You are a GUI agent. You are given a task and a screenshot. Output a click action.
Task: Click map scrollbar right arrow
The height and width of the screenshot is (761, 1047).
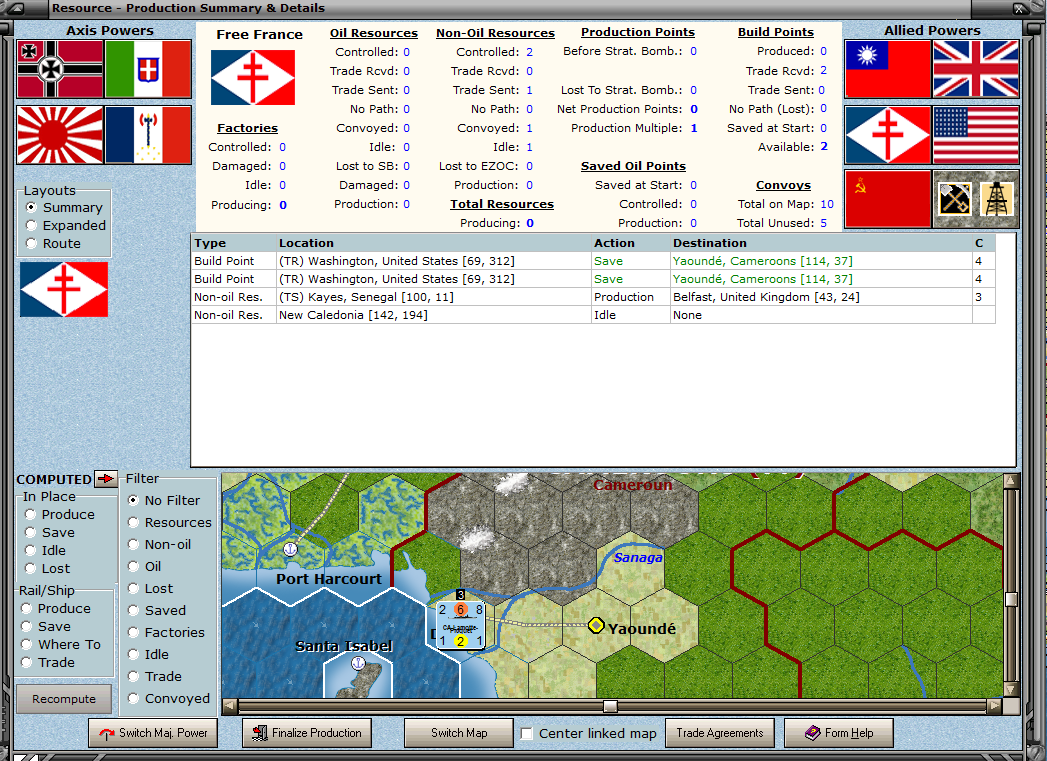click(x=995, y=706)
